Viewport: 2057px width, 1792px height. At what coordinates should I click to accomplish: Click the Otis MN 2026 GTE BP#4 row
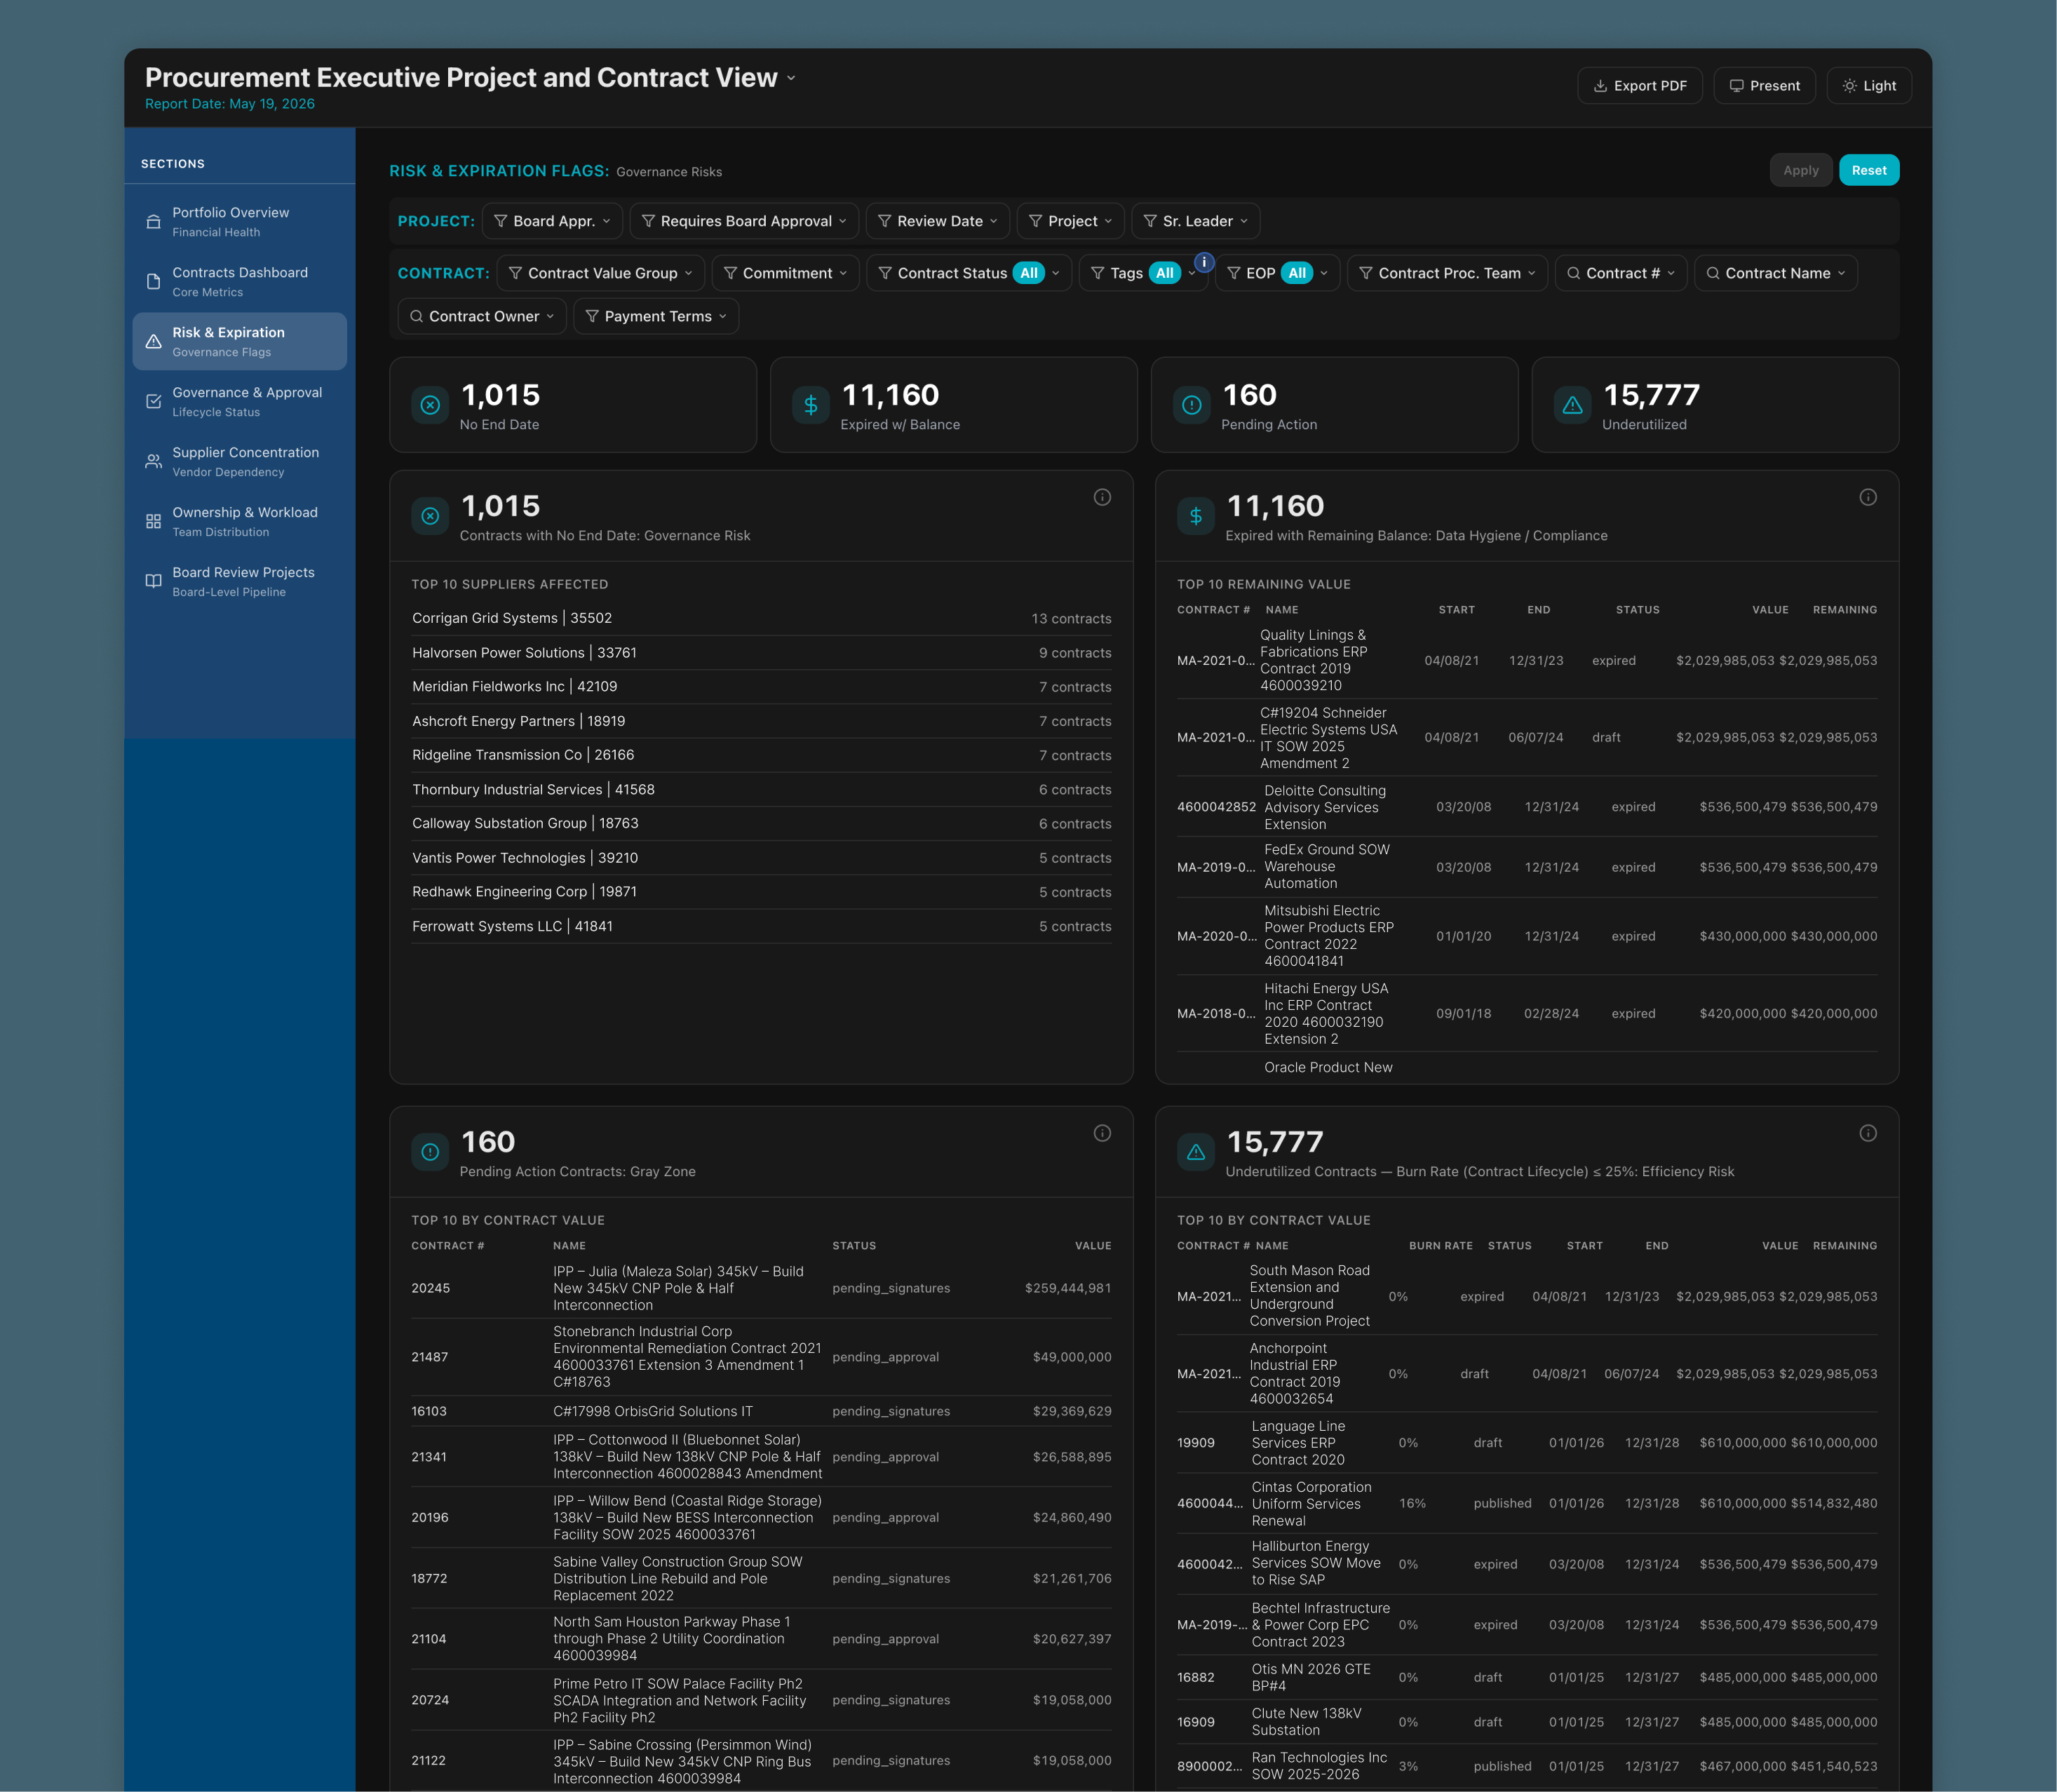(x=1527, y=1677)
